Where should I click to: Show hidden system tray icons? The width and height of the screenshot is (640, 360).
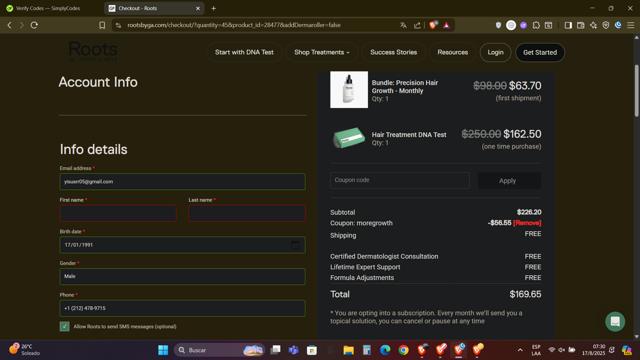tap(520, 350)
